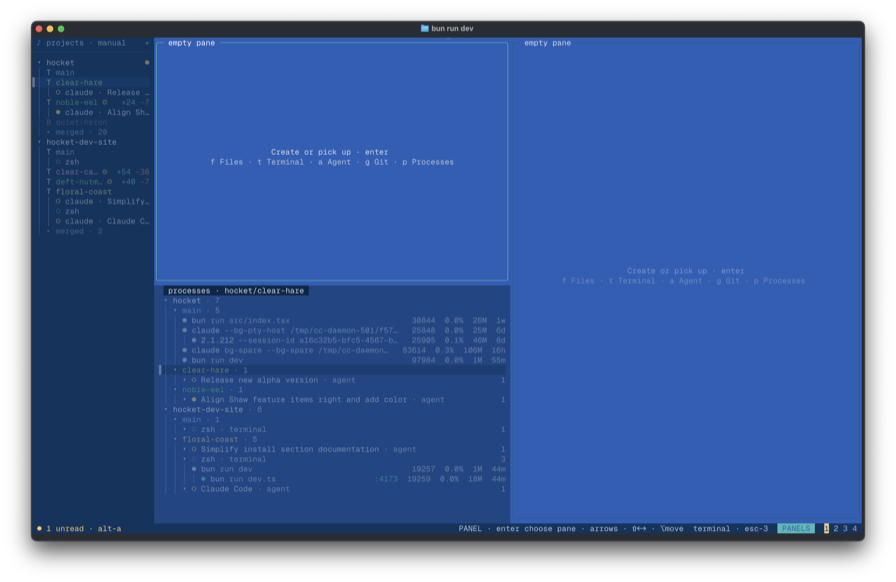Click the dot beside claude --bg-pty-host process

pyautogui.click(x=185, y=330)
